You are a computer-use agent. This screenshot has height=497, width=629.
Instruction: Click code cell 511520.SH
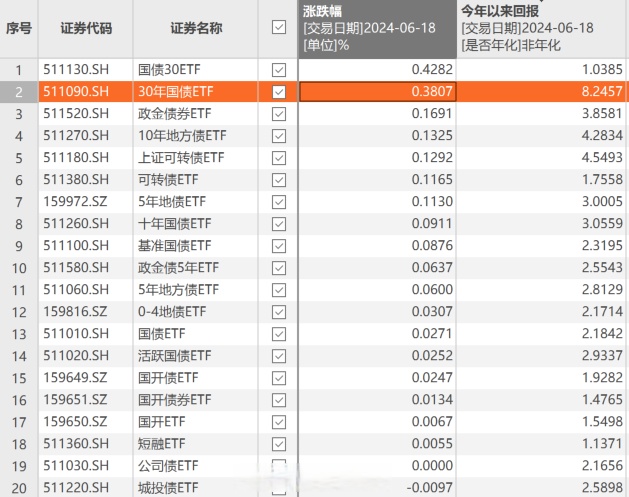pos(85,114)
